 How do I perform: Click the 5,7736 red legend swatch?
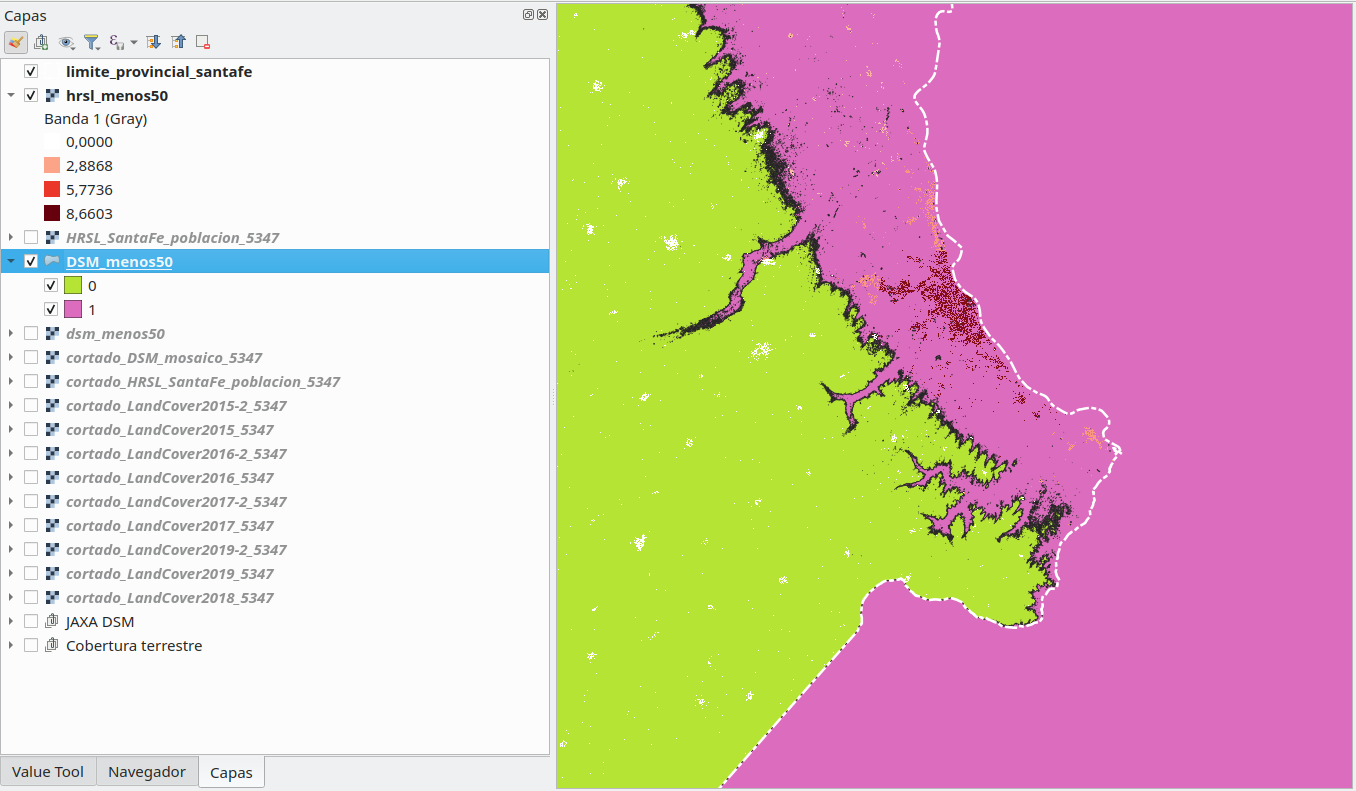[52, 190]
